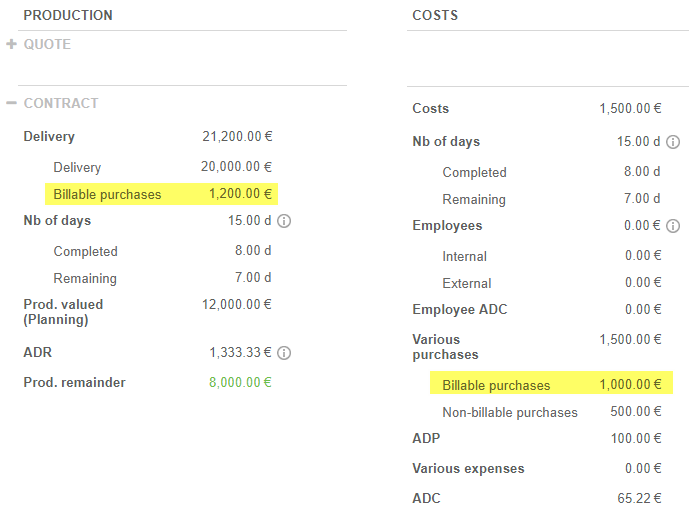
Task: Click the info icon next to ADR
Action: click(x=284, y=353)
